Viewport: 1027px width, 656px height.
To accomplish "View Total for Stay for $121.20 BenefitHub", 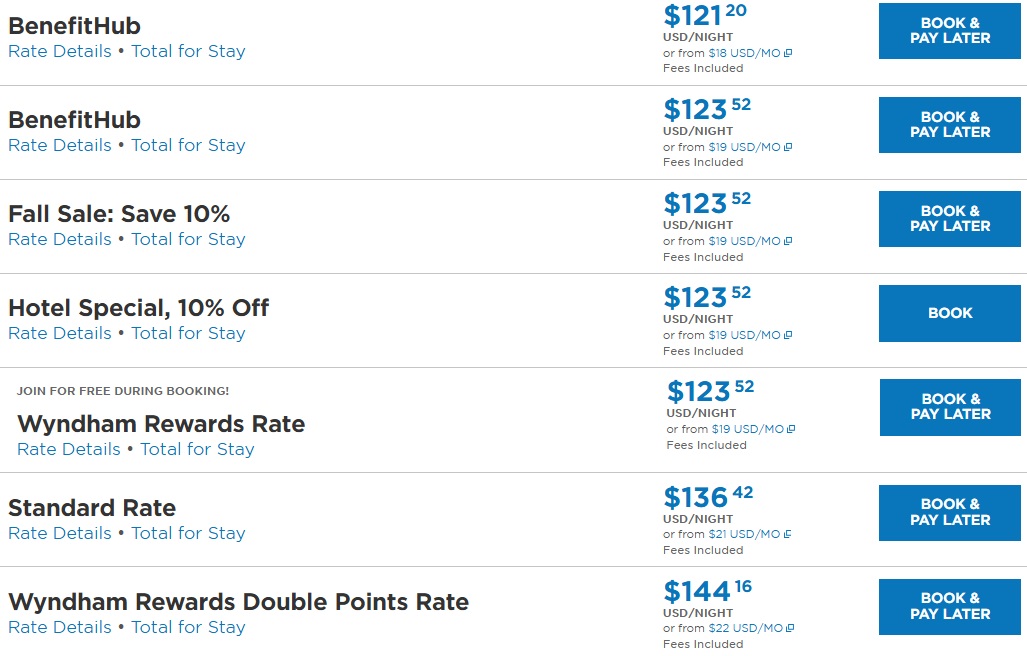I will click(188, 51).
